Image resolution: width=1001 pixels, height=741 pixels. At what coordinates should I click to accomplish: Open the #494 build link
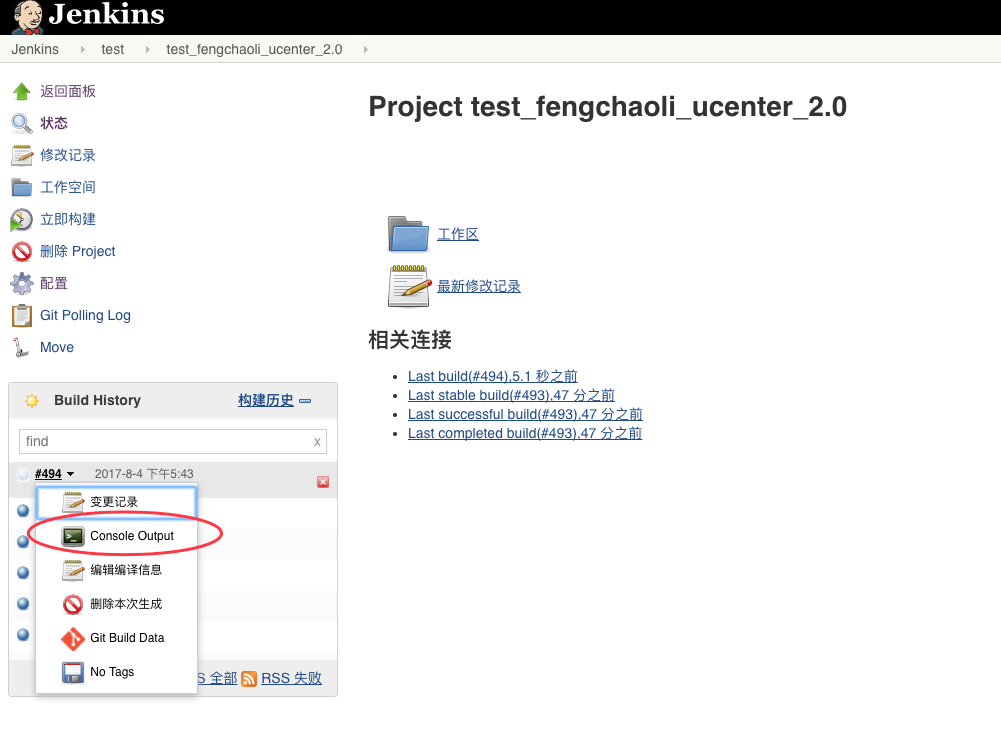coord(48,474)
